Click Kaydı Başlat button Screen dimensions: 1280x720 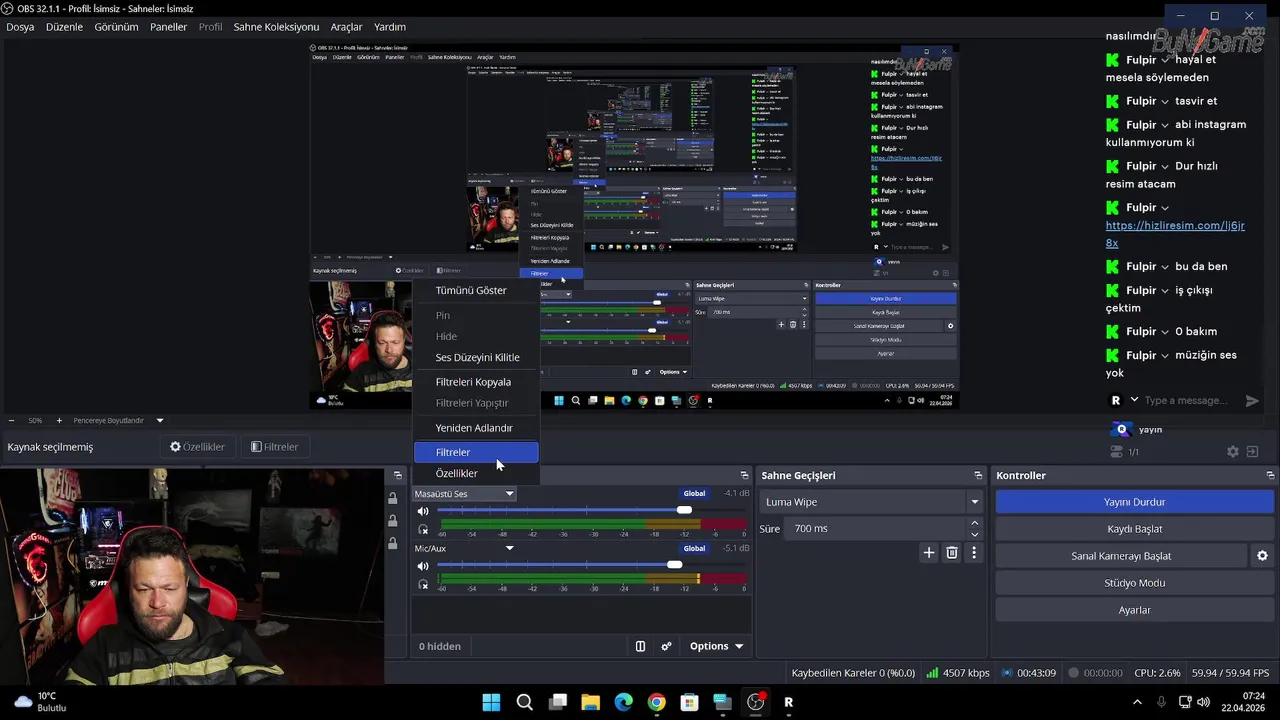[1135, 529]
